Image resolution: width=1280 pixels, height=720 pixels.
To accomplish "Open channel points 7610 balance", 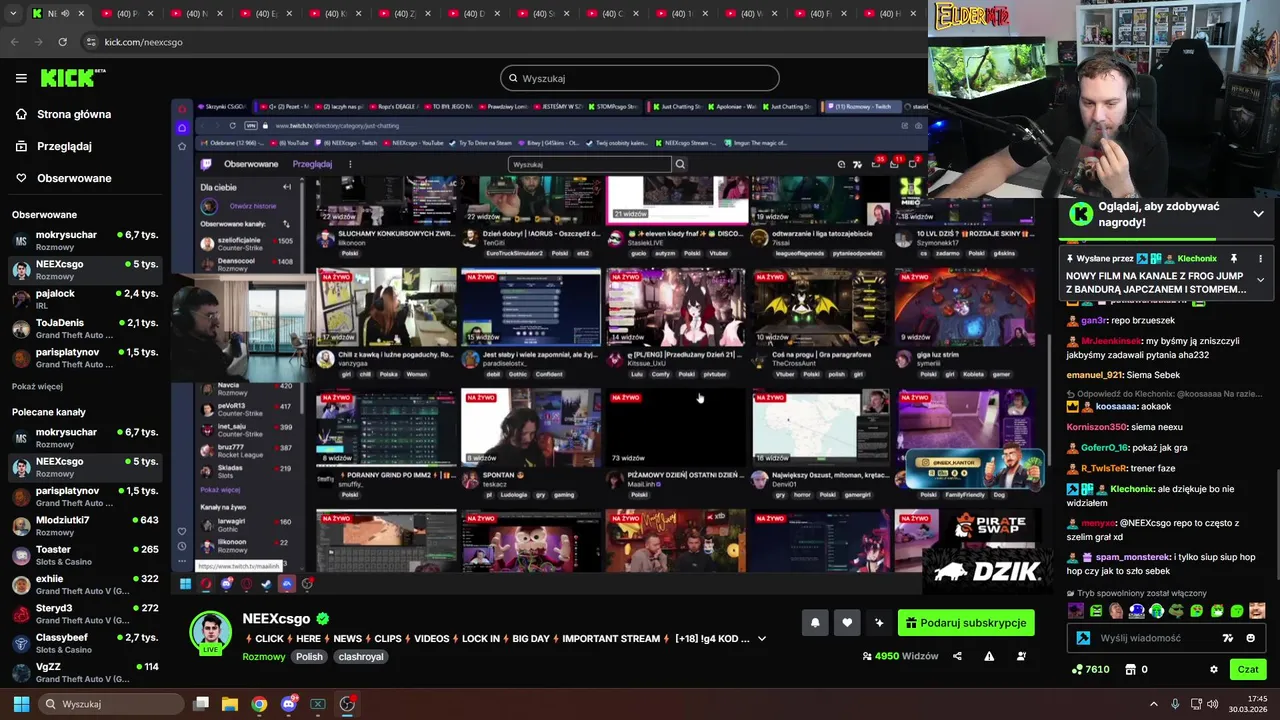I will tap(1090, 669).
